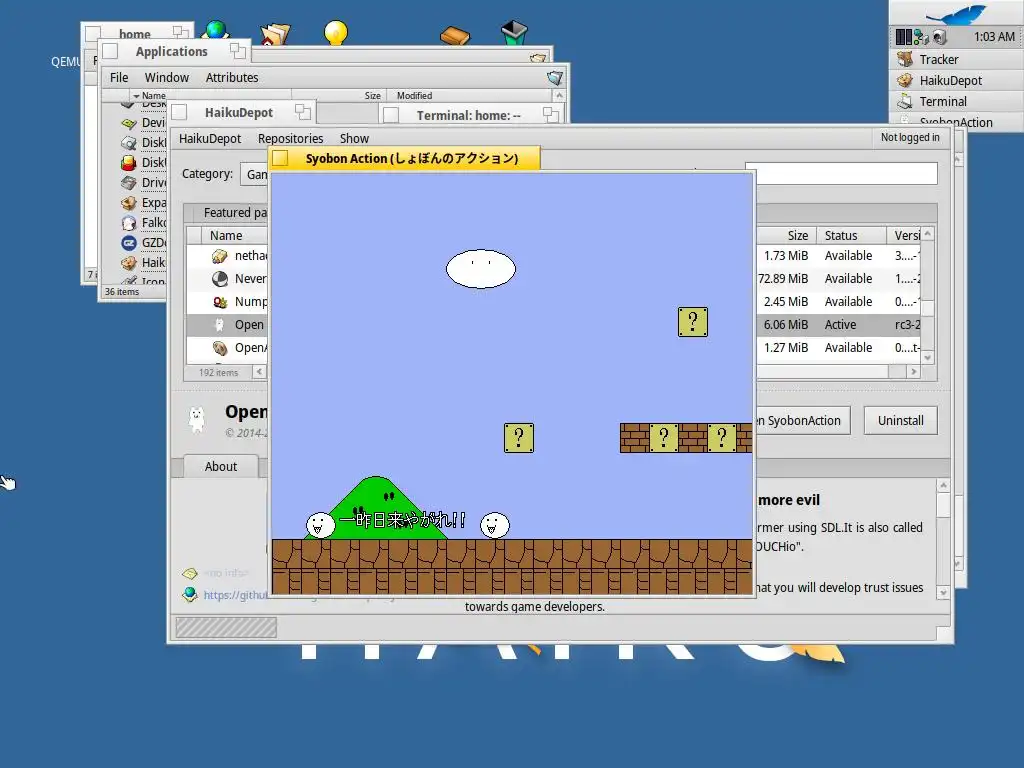Image resolution: width=1024 pixels, height=768 pixels.
Task: Click the folder icon in Applications menu bar
Action: 554,78
